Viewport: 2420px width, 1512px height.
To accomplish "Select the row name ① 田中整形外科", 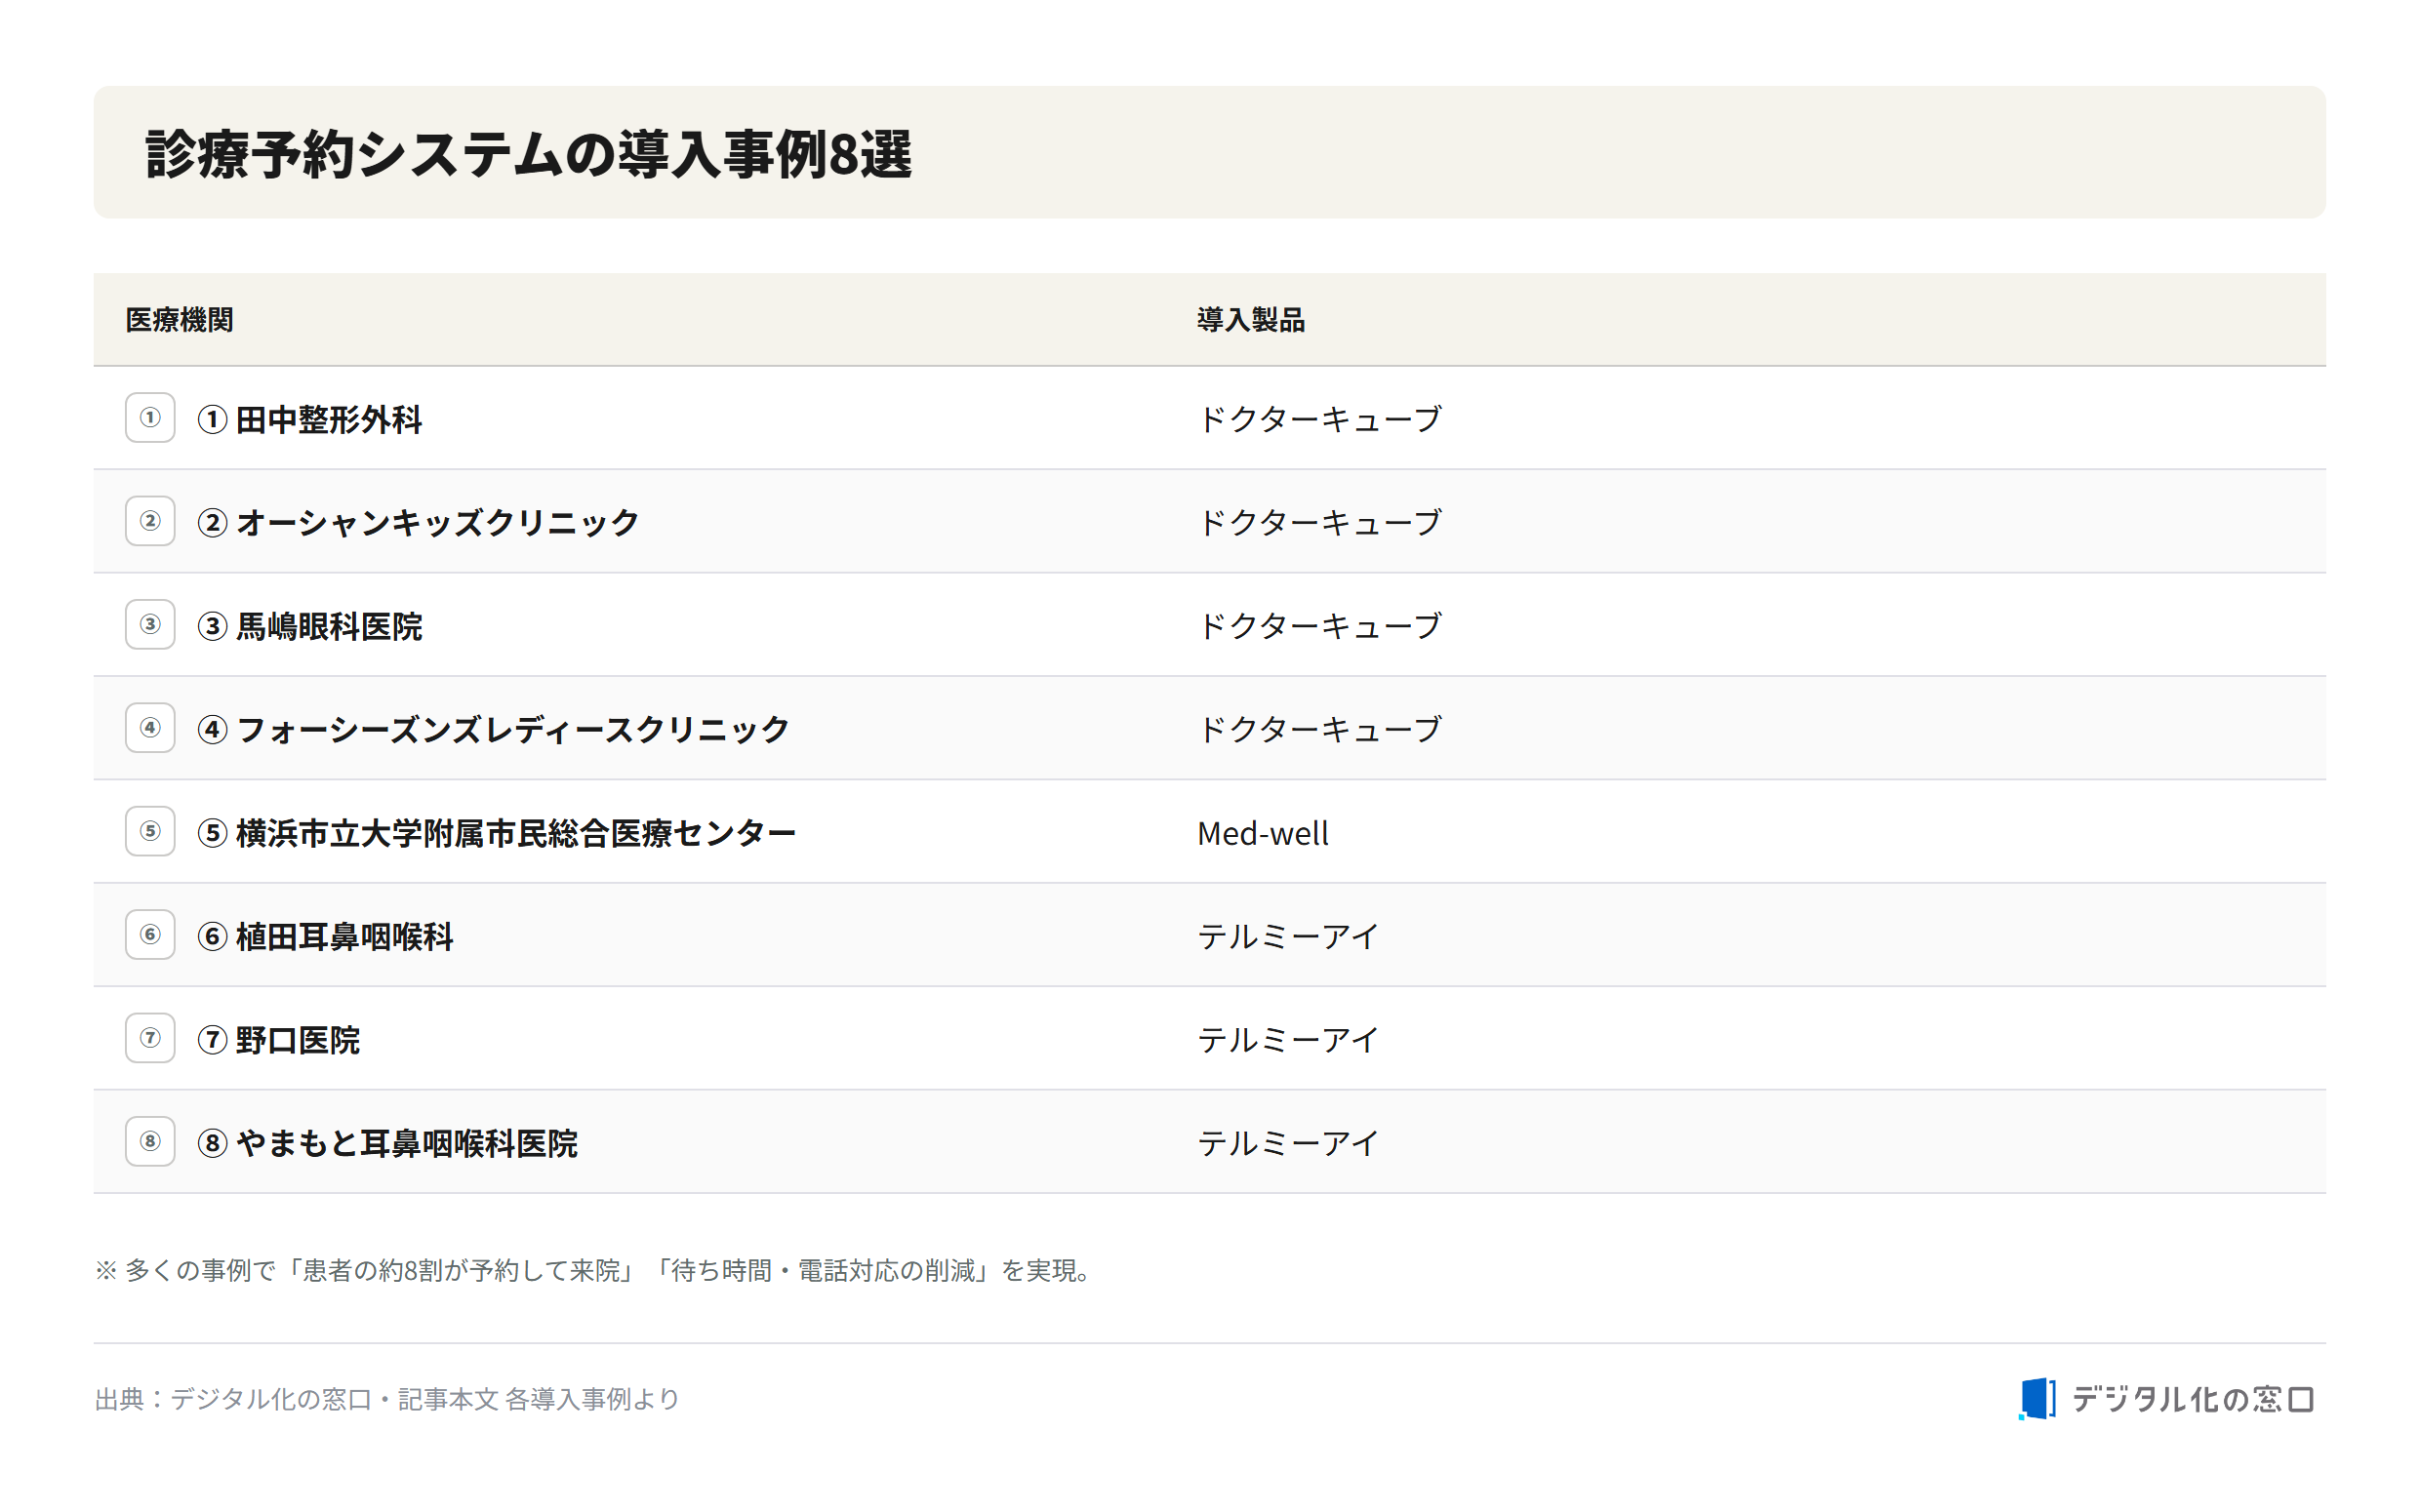I will pos(310,419).
